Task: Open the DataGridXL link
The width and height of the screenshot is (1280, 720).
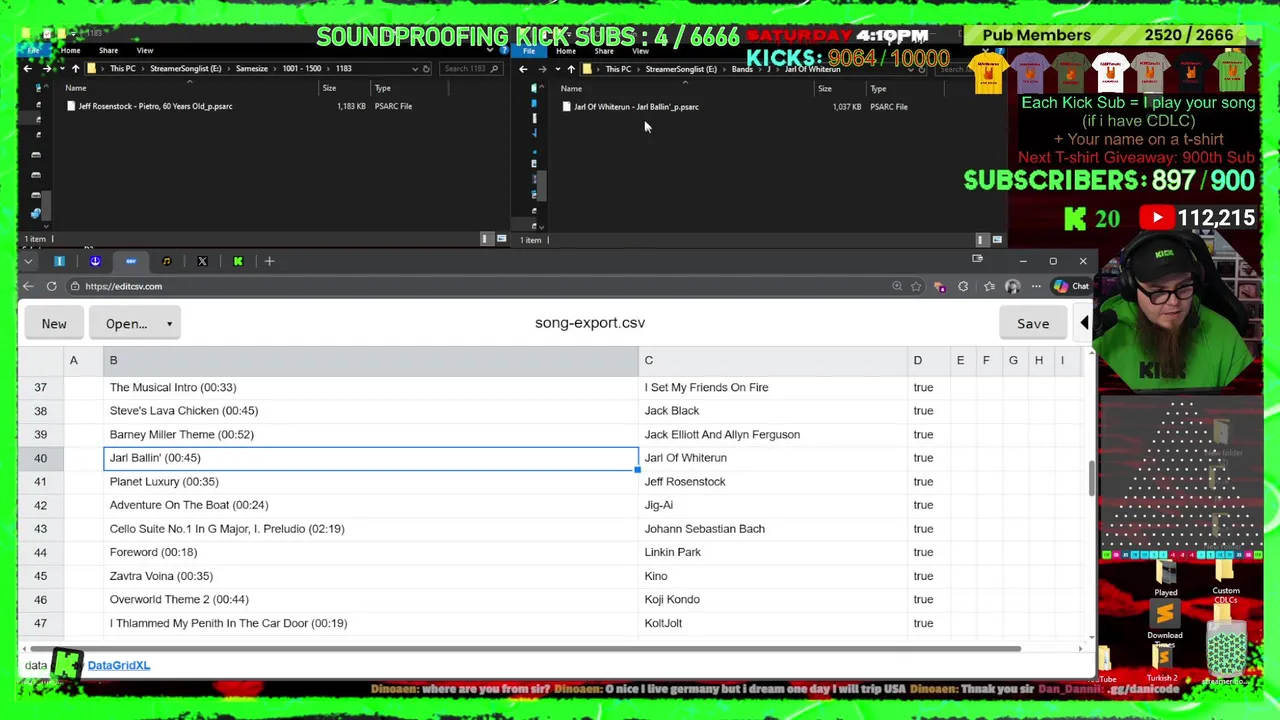Action: click(x=118, y=665)
